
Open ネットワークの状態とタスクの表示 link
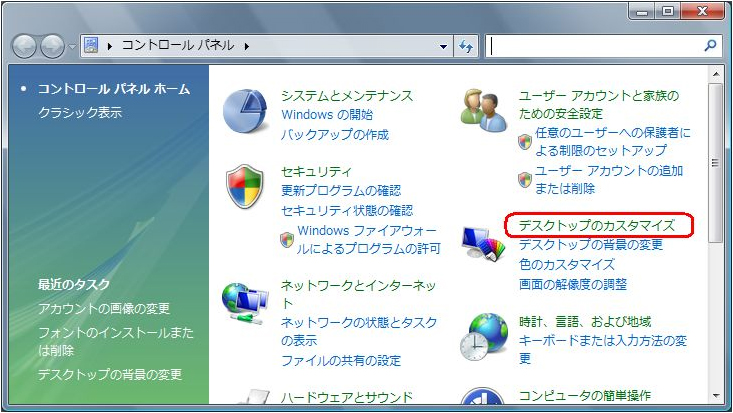[x=359, y=332]
